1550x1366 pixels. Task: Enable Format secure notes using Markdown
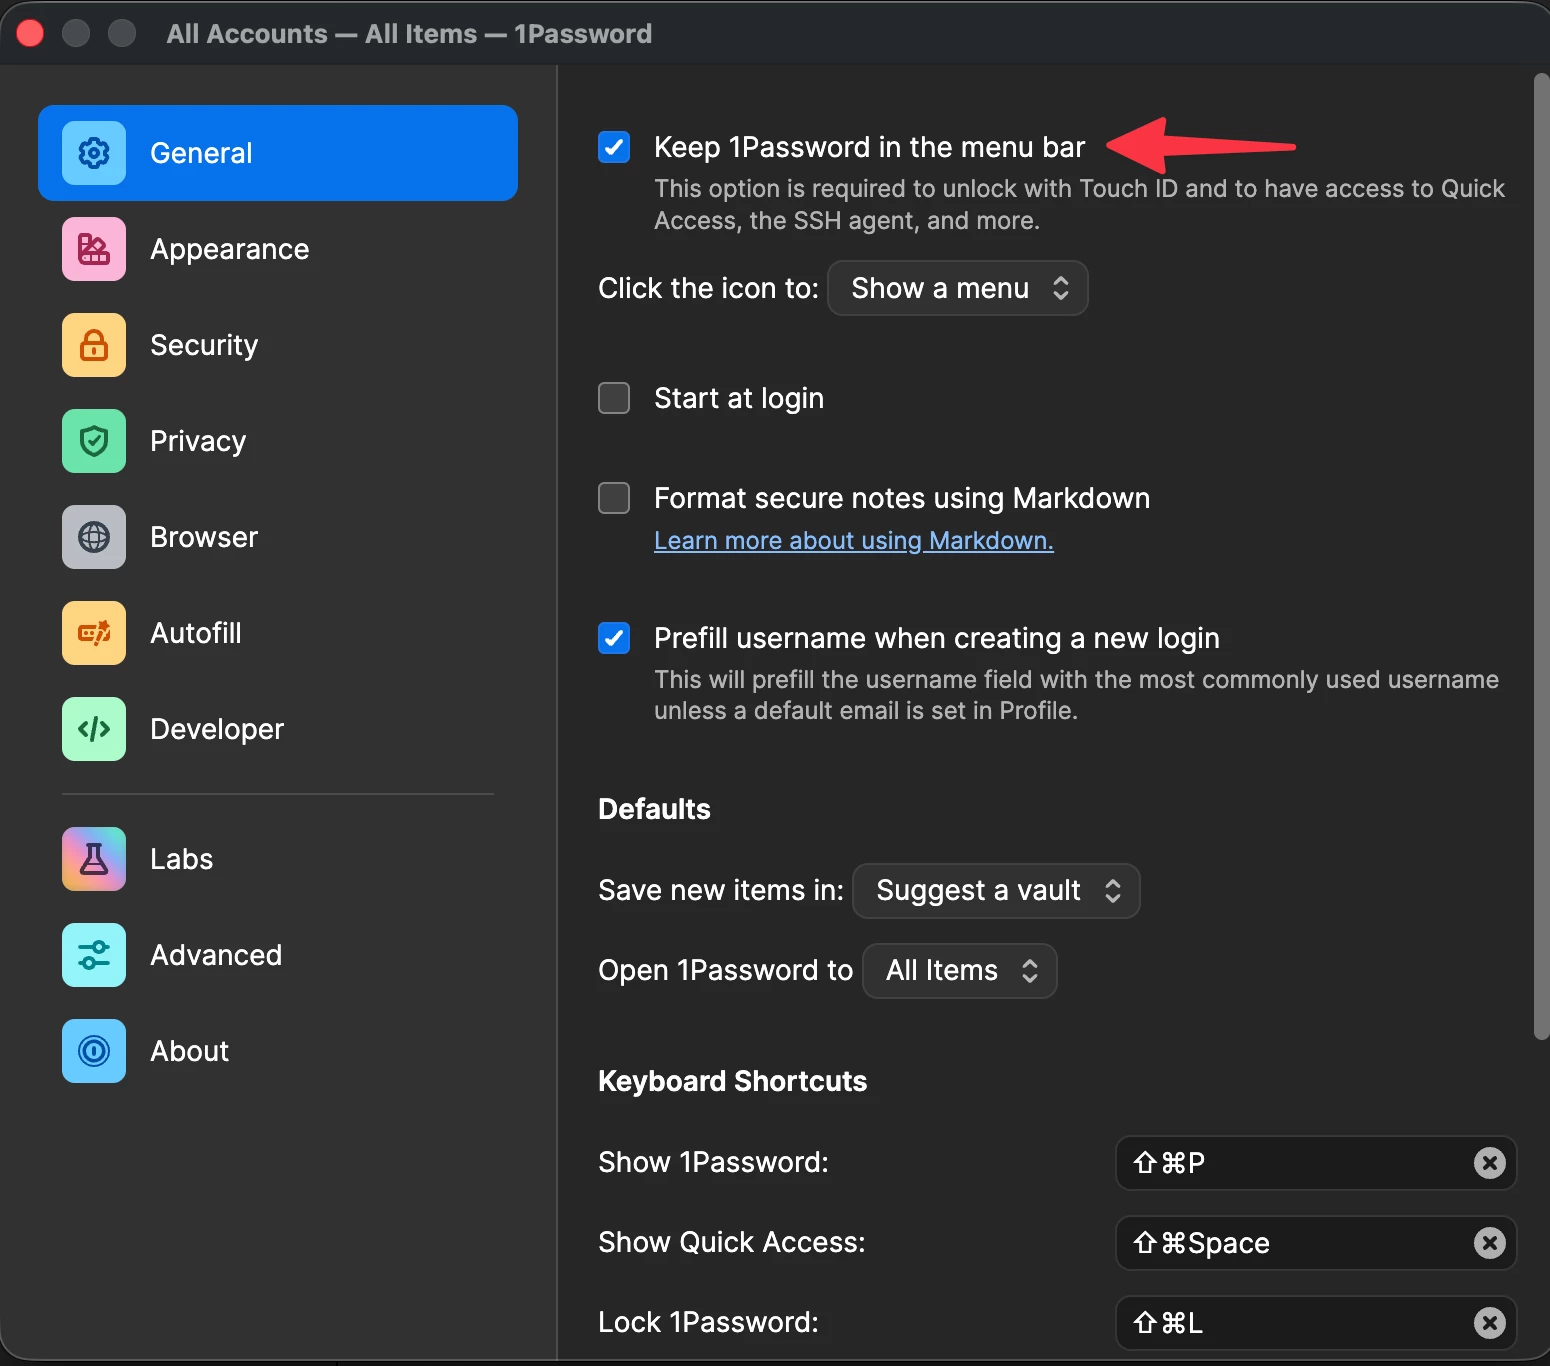tap(614, 498)
